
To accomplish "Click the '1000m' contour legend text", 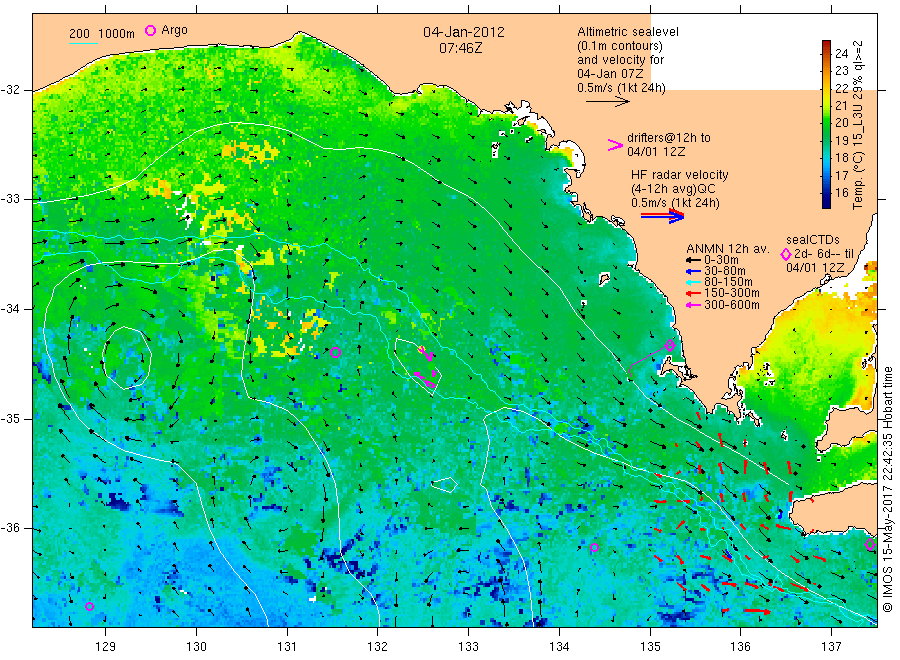I will 117,33.
